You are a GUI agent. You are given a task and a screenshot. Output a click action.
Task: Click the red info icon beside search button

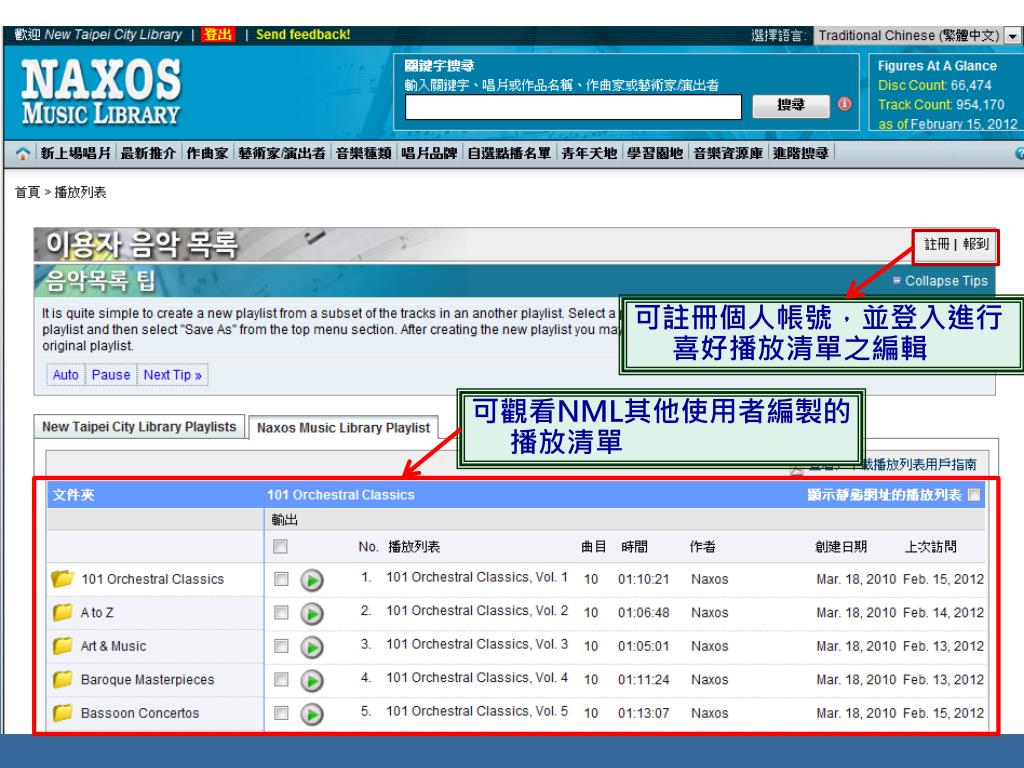pos(844,104)
